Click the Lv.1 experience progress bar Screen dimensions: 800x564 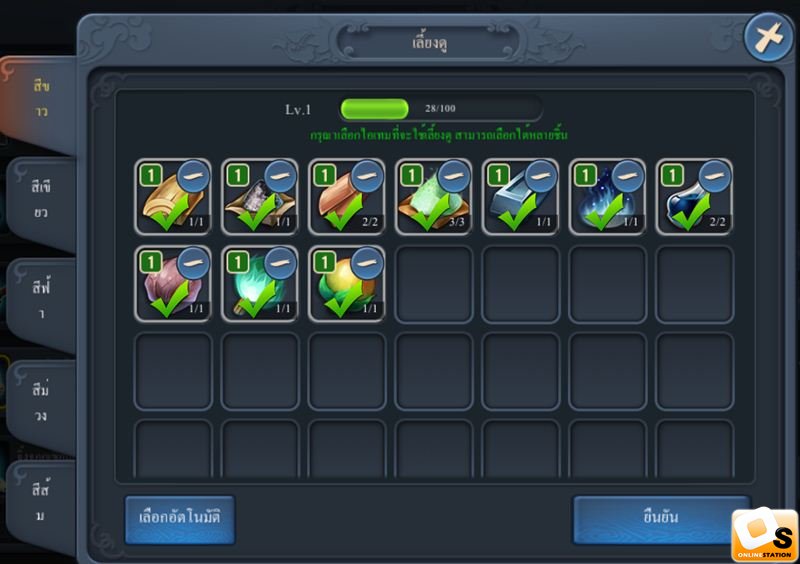tap(441, 109)
